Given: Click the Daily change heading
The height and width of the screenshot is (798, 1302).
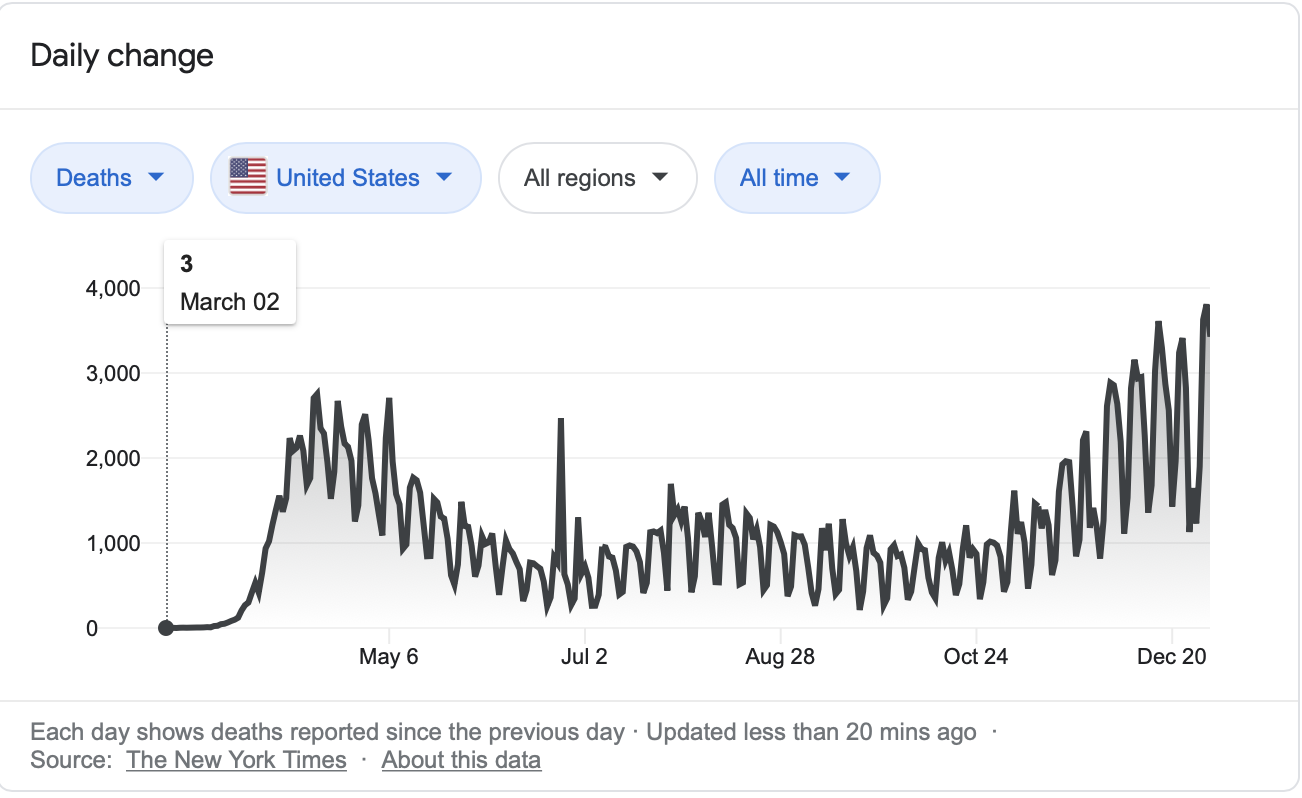Looking at the screenshot, I should (x=122, y=55).
